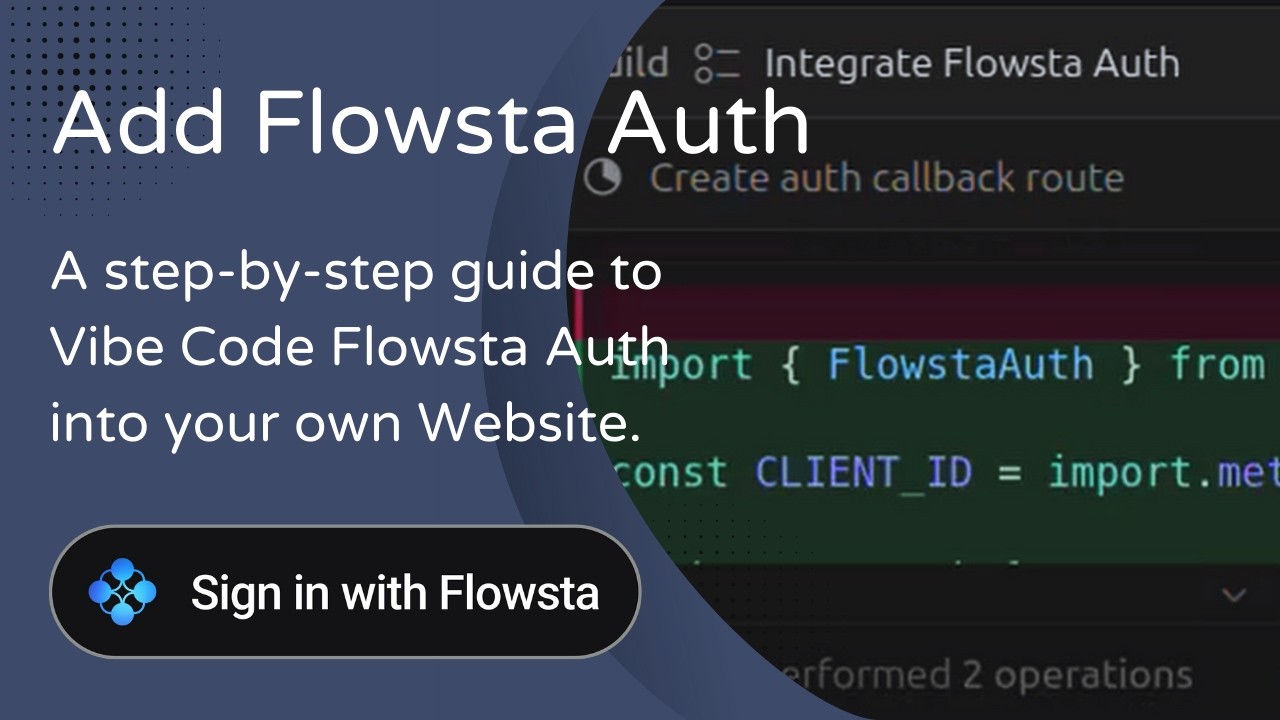Select the 'Create auth callback route' step
1280x720 pixels.
887,179
